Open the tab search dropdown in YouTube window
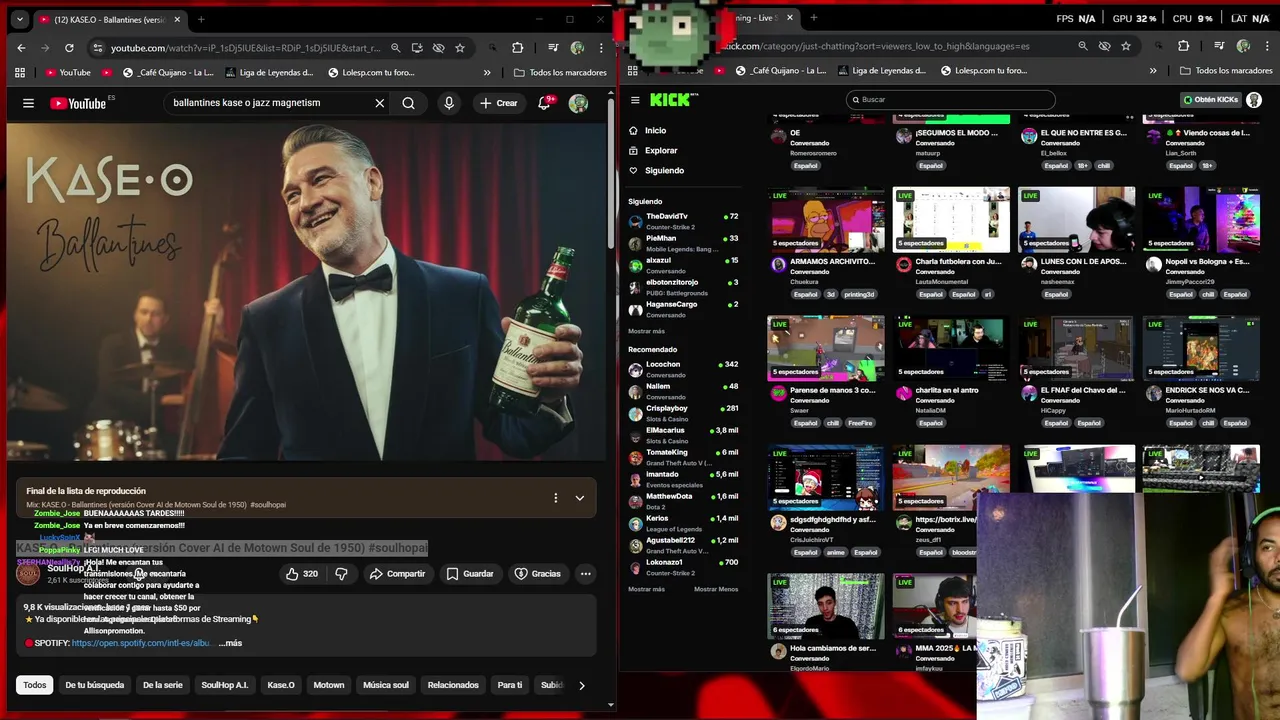 pos(19,19)
